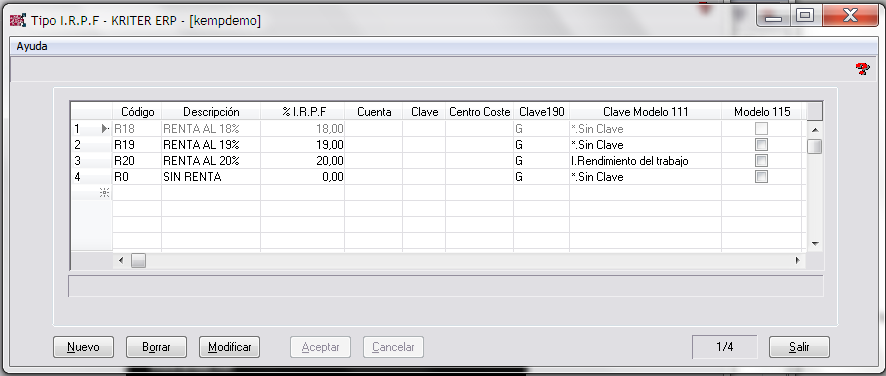Click the current-row arrow indicator on row 1
Screen dimensions: 886x376
pyautogui.click(x=105, y=129)
